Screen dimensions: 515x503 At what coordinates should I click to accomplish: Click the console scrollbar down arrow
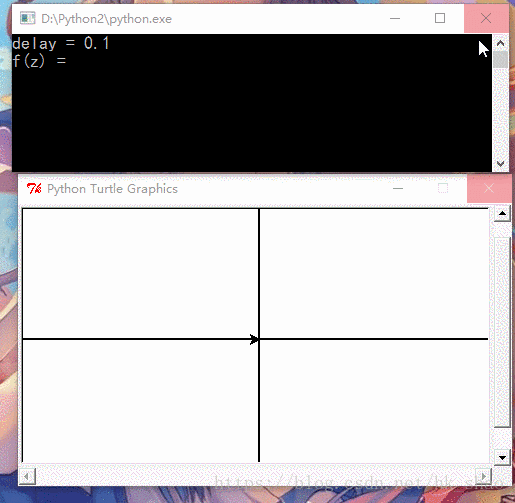pyautogui.click(x=500, y=163)
